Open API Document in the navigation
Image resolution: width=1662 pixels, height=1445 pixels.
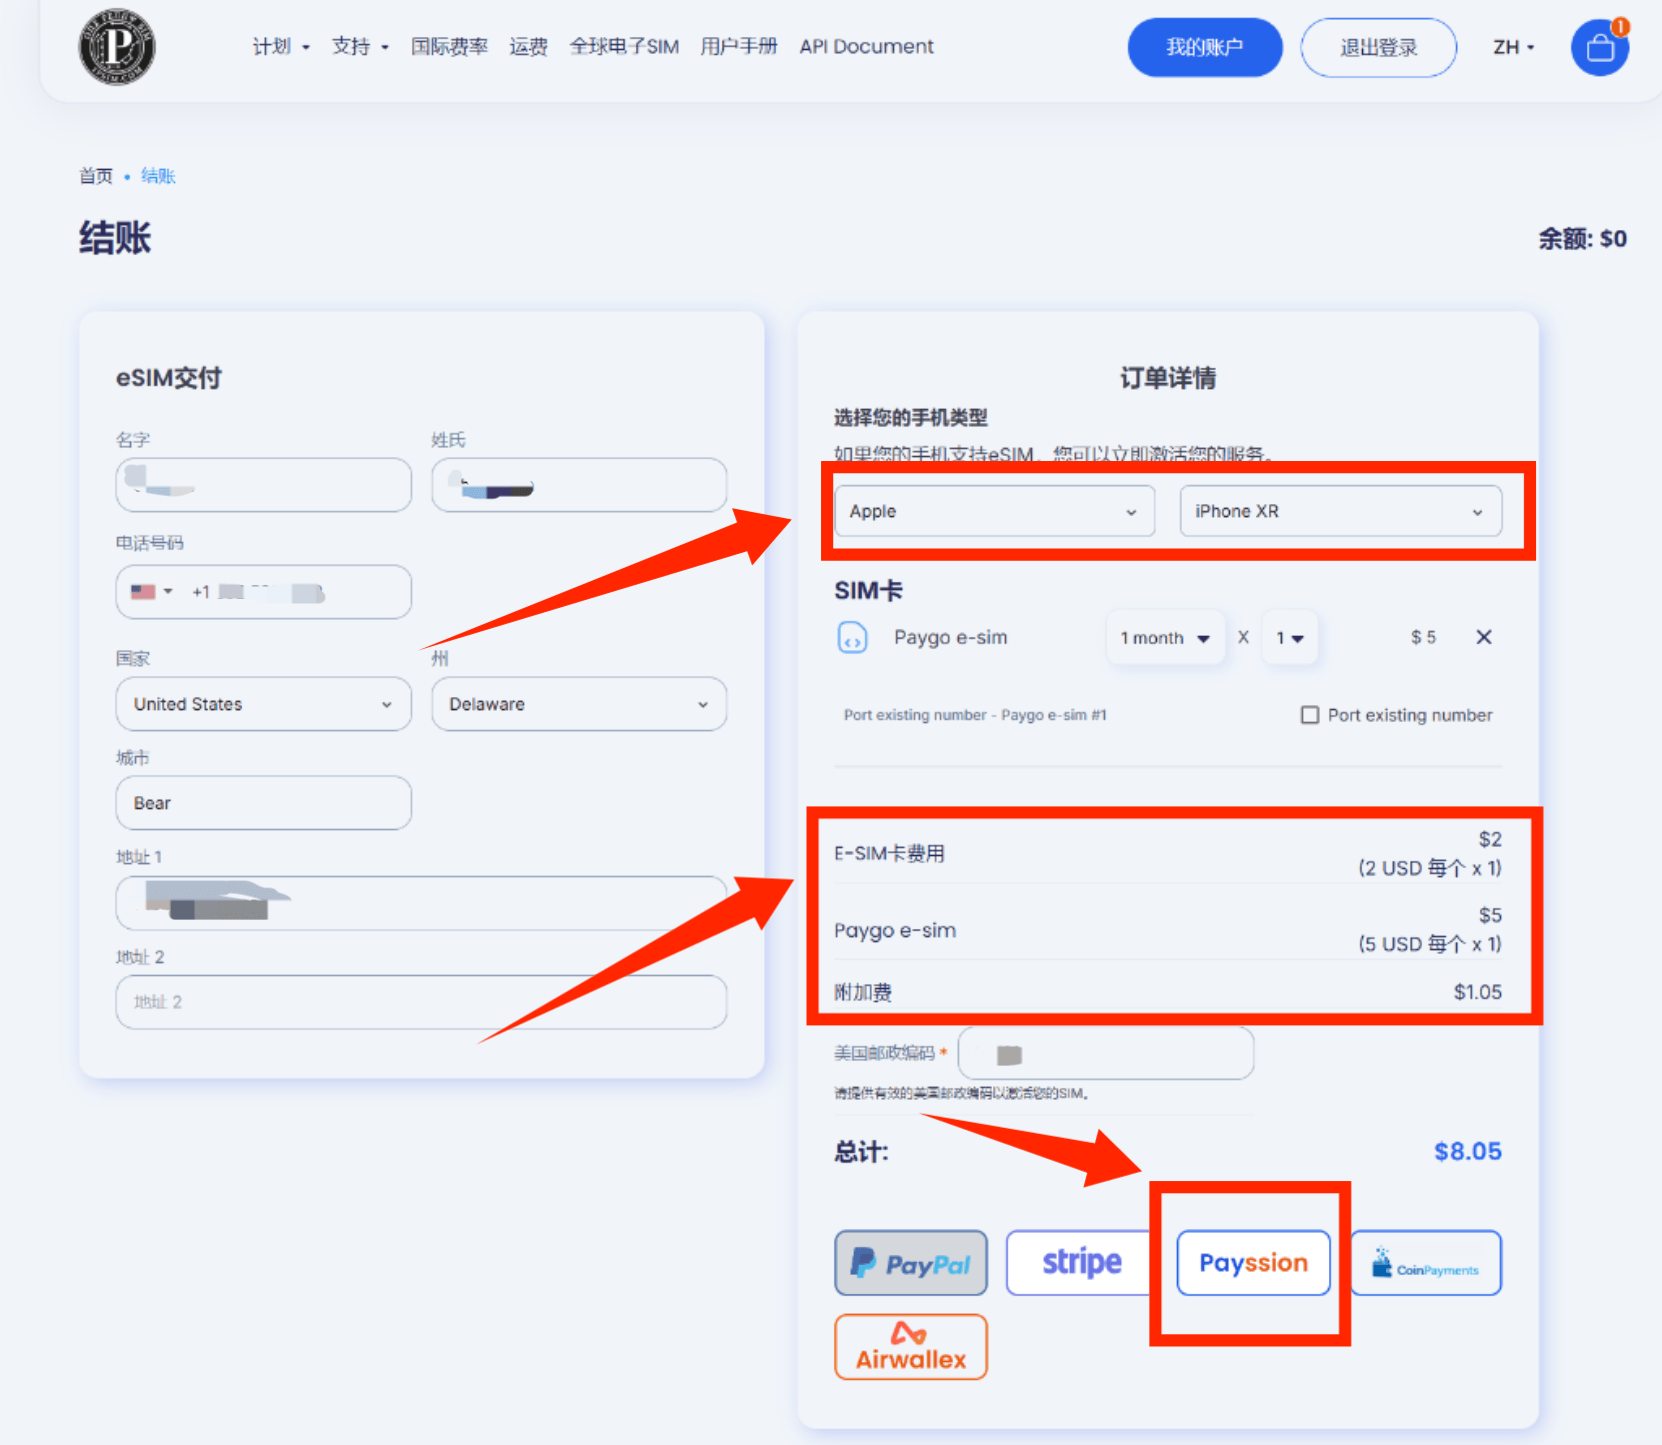tap(866, 47)
